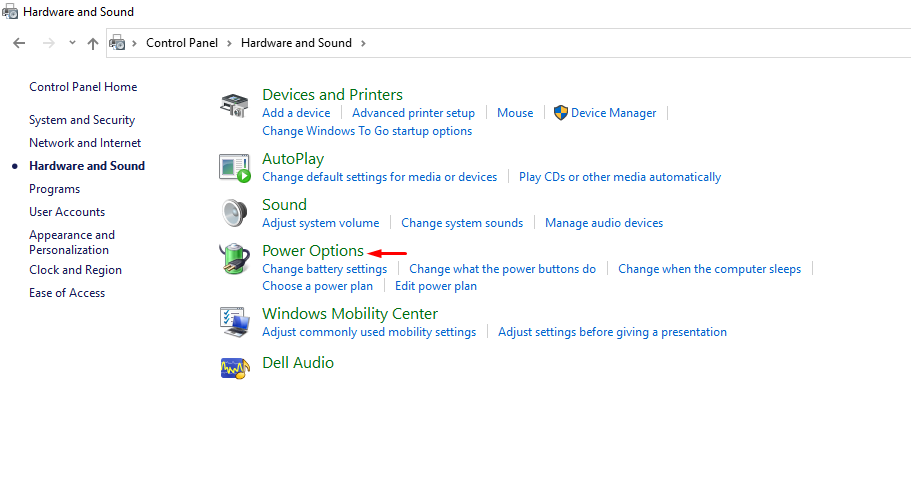Click Change when the computer sleeps
The width and height of the screenshot is (911, 491).
tap(709, 268)
